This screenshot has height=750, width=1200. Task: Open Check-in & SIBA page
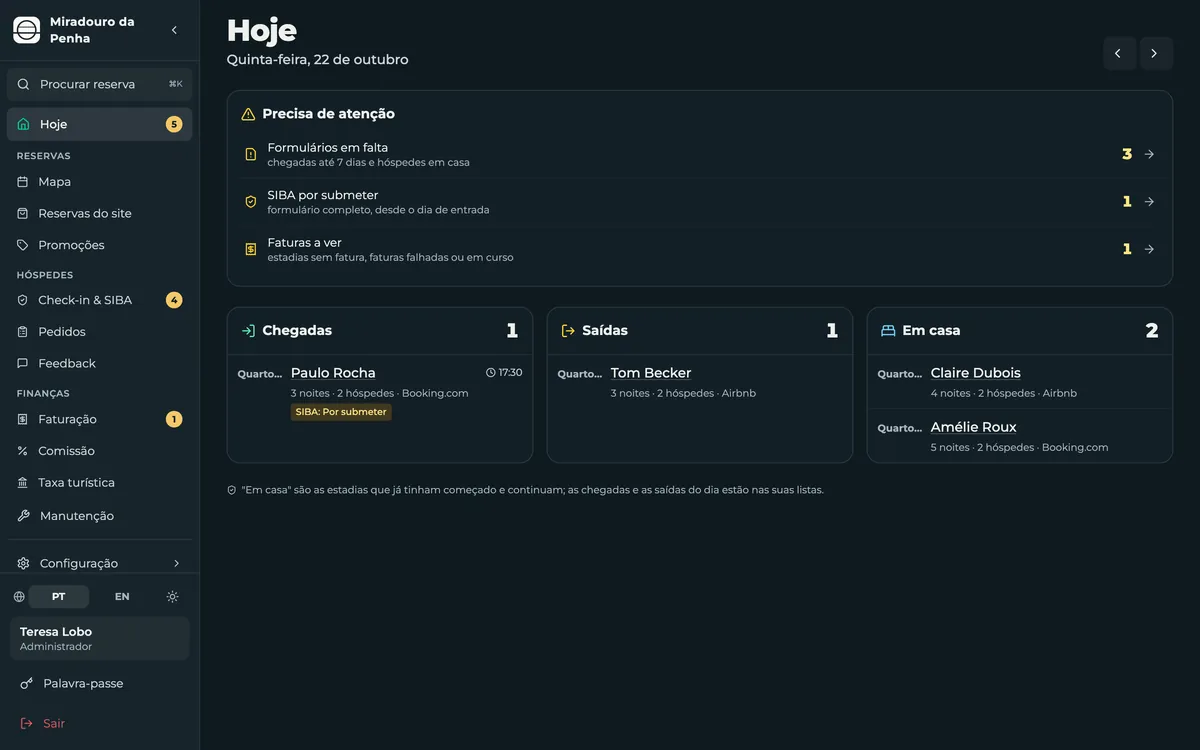pos(100,300)
